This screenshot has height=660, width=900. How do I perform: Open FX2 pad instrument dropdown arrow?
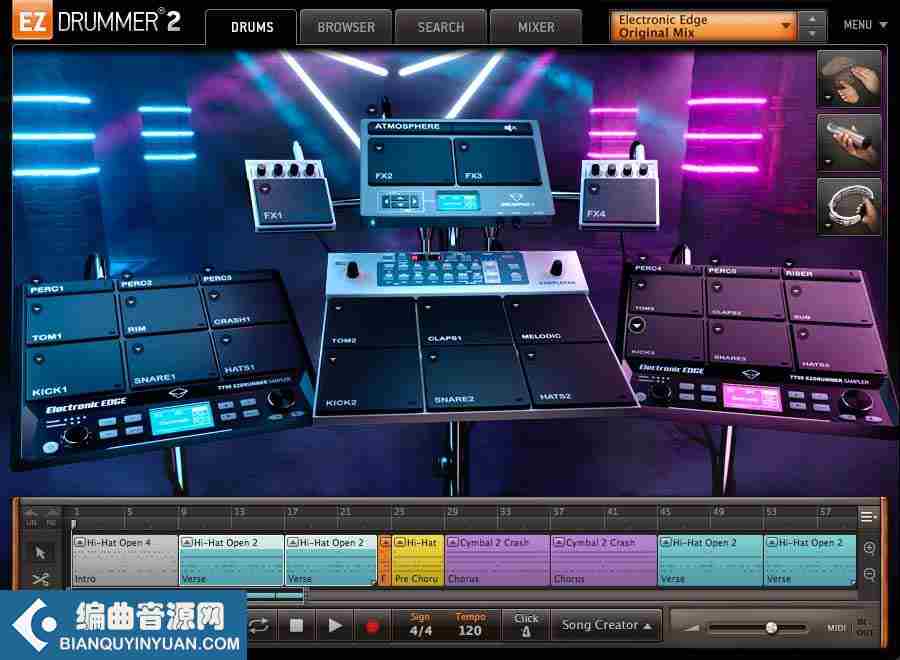click(x=379, y=147)
